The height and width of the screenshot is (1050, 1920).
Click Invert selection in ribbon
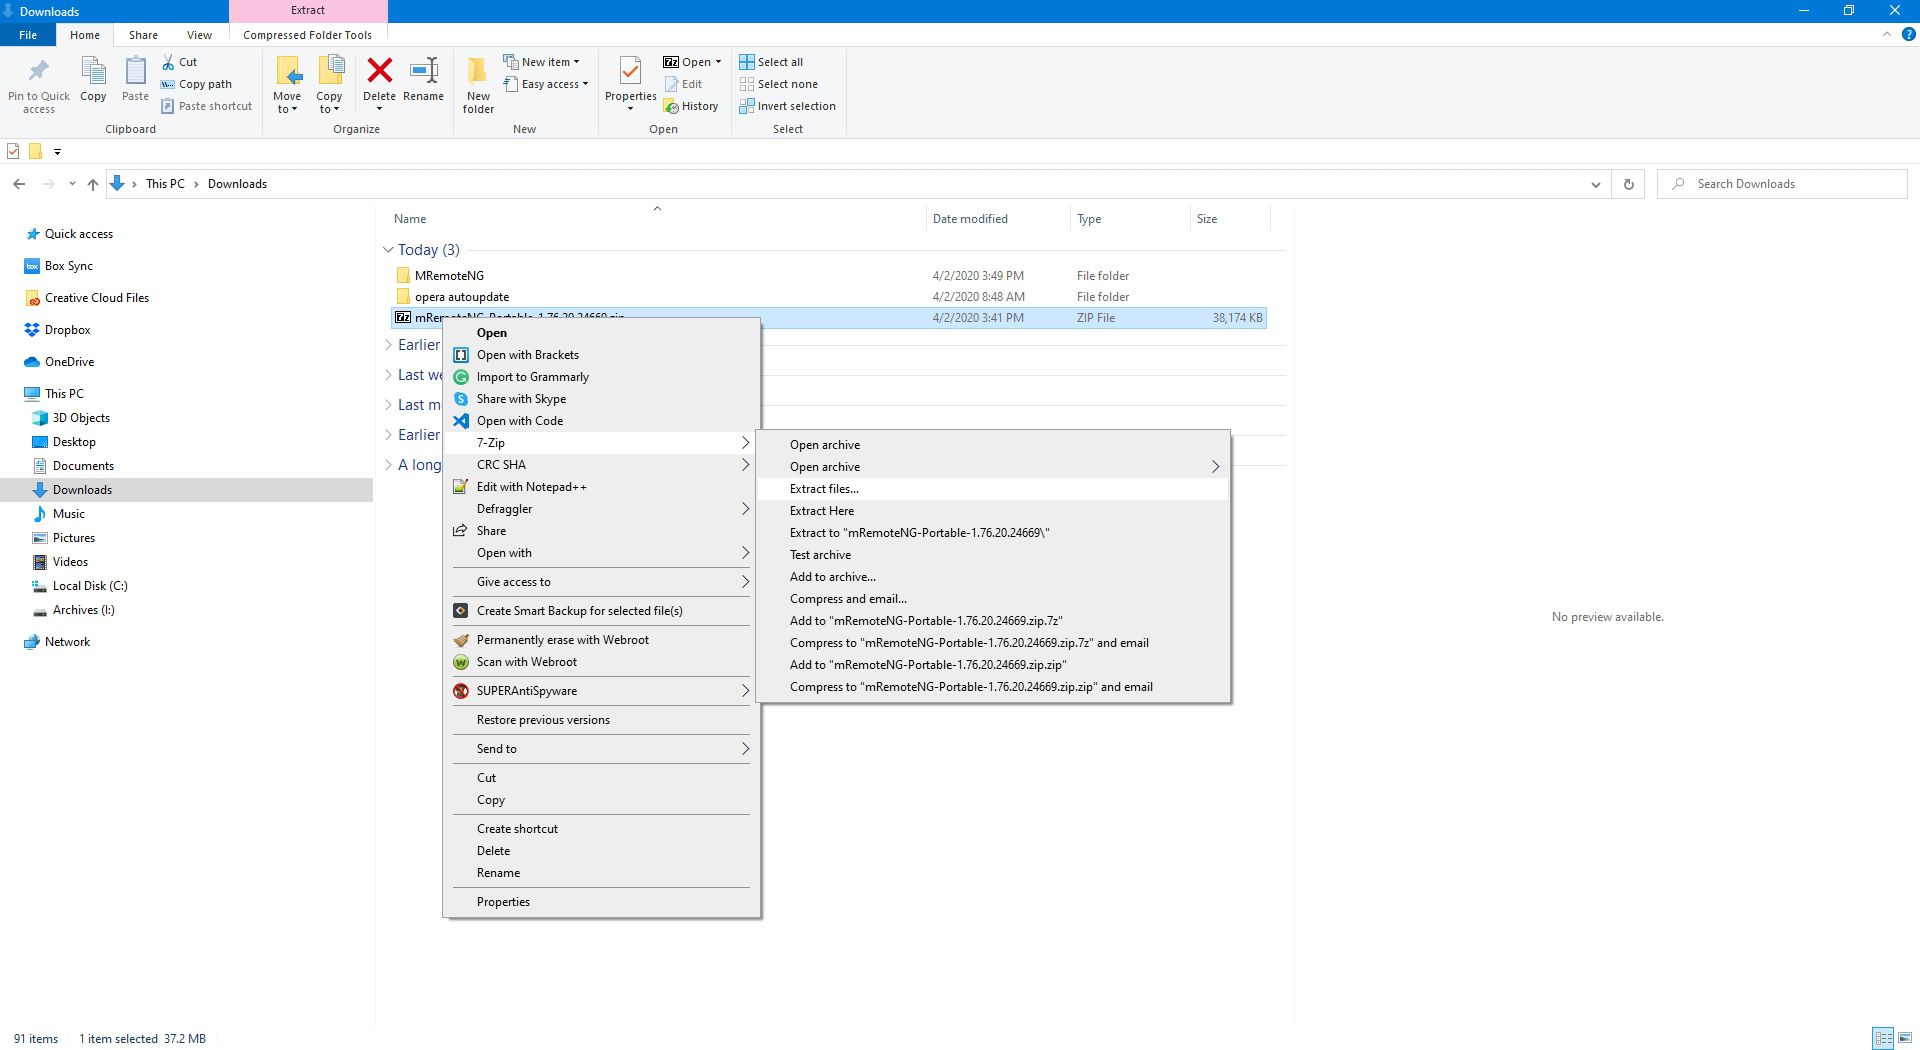[x=787, y=106]
